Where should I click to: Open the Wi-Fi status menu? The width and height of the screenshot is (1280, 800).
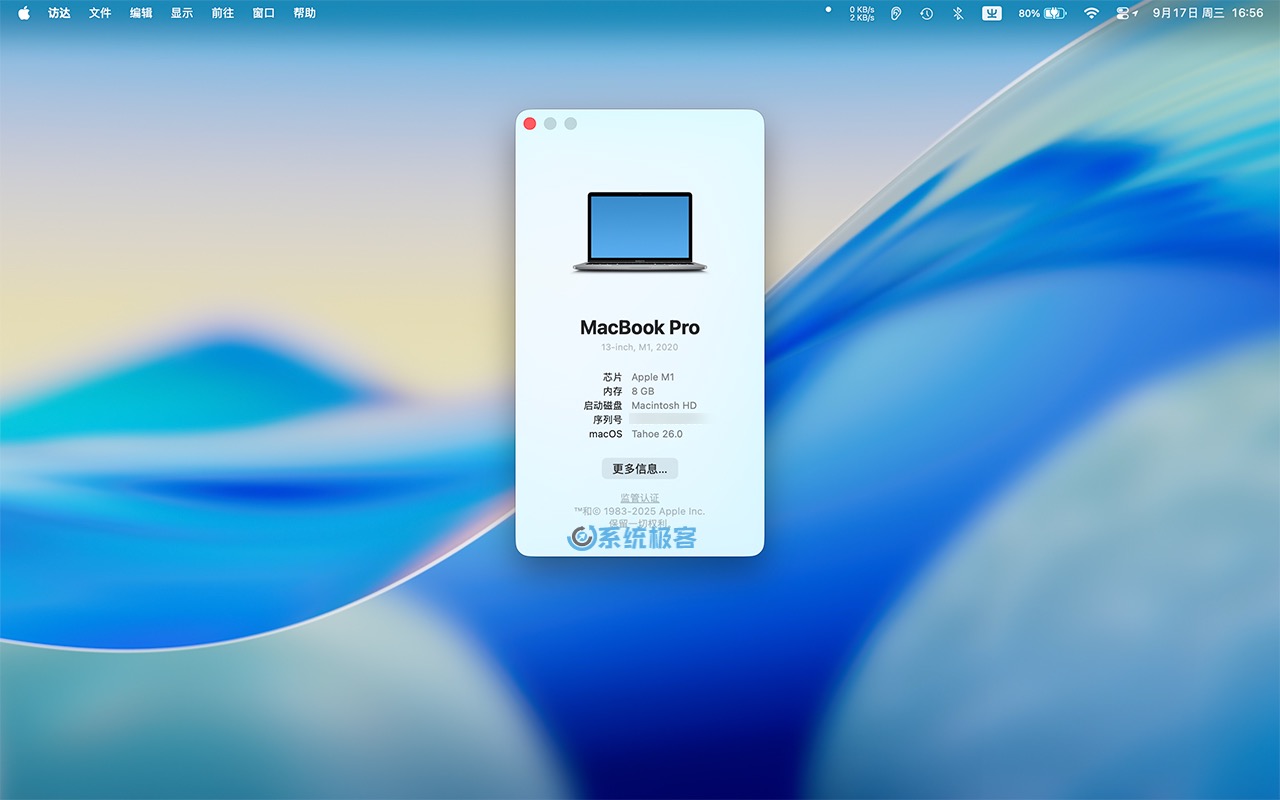tap(1091, 13)
